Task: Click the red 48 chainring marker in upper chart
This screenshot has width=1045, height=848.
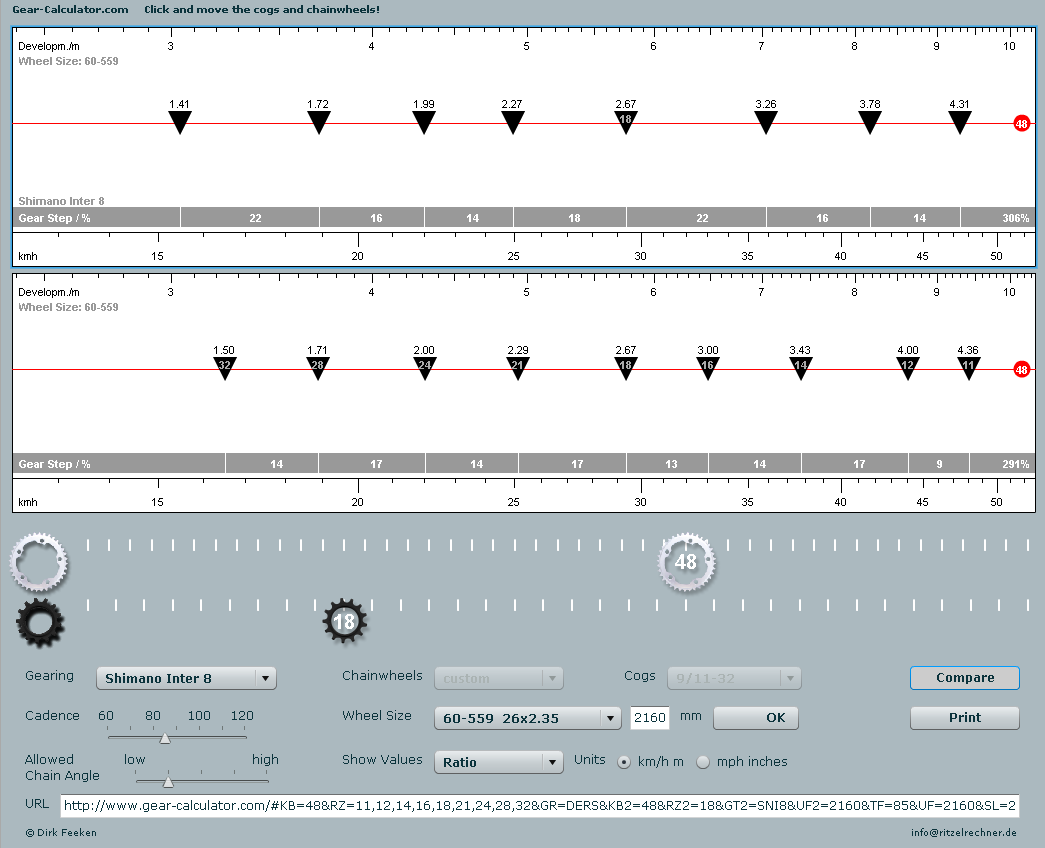Action: point(1021,124)
